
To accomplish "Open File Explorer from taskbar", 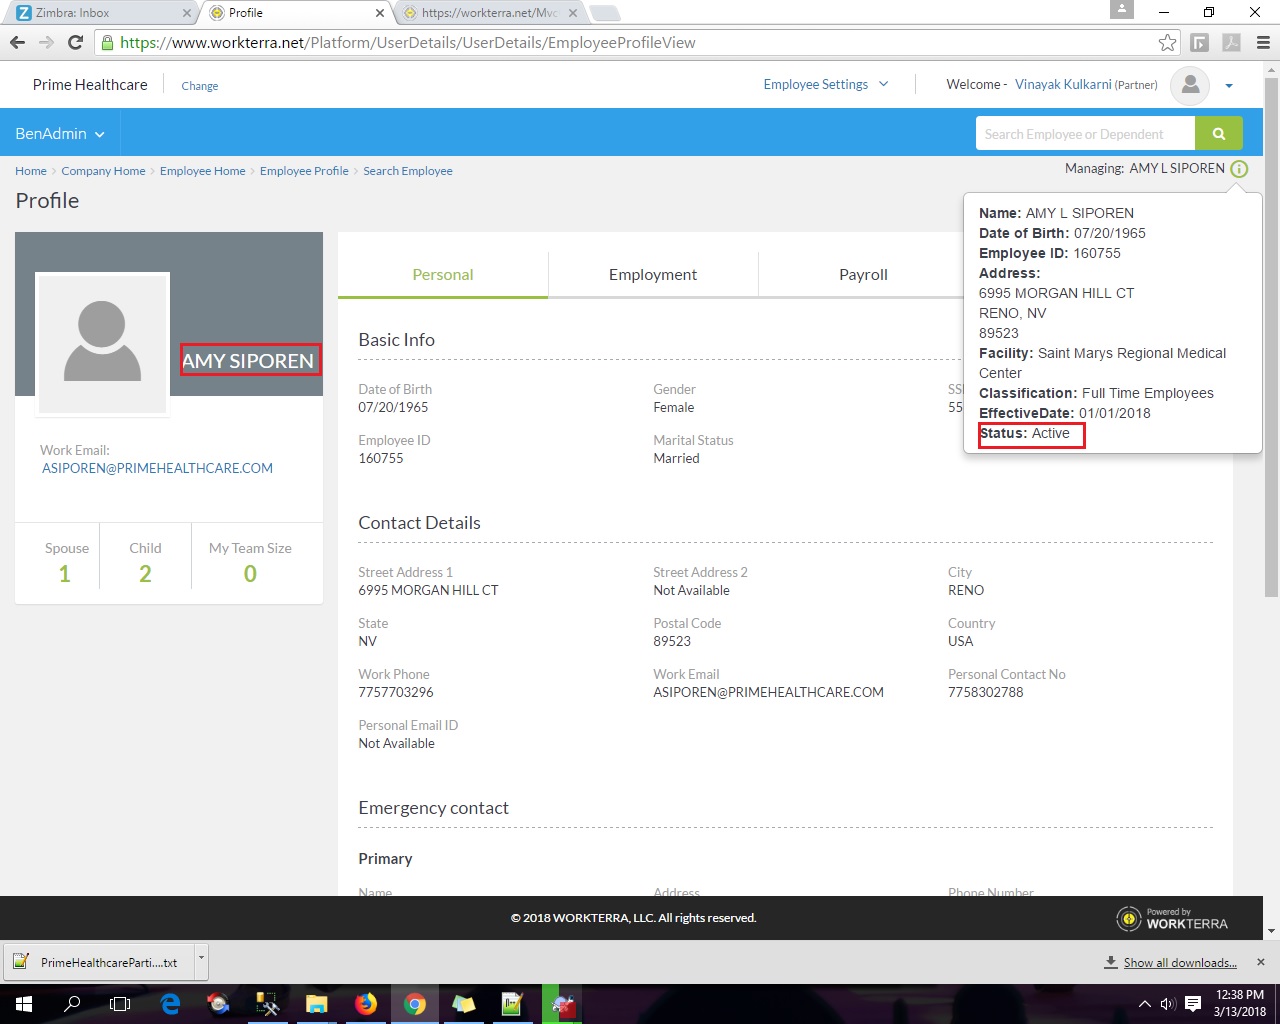I will (x=316, y=1004).
